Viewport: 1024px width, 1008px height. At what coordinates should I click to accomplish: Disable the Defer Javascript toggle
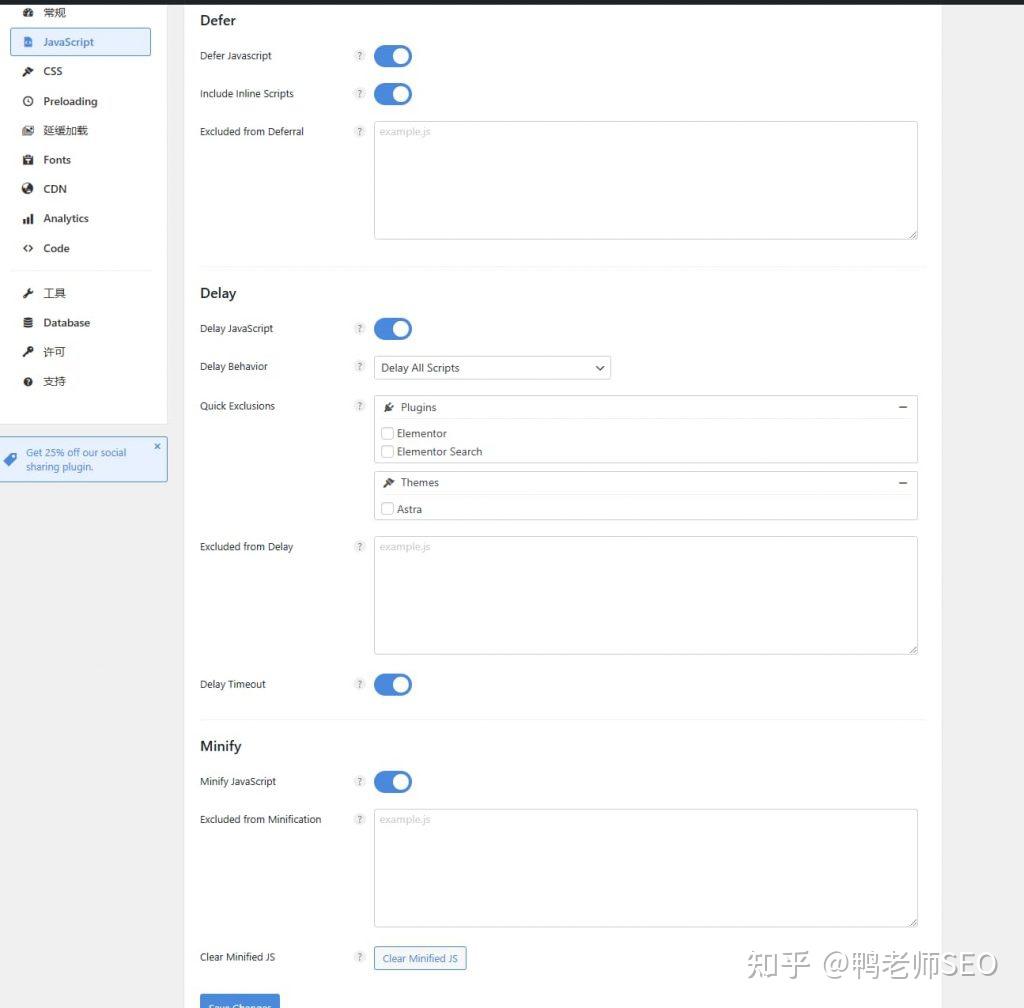click(x=392, y=56)
